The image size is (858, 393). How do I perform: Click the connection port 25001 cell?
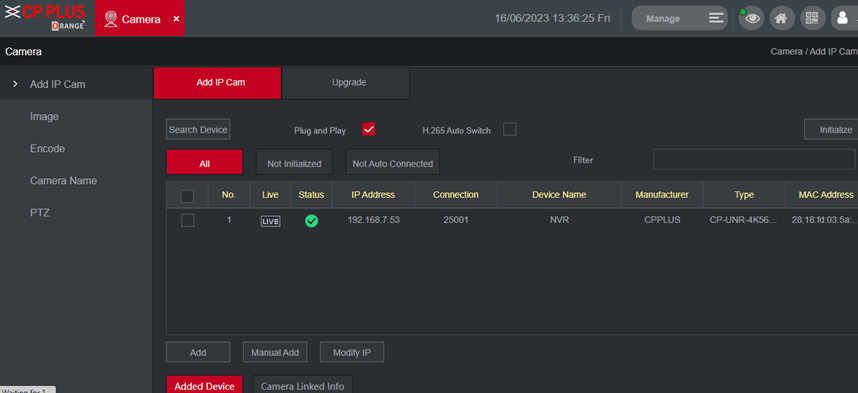[455, 220]
